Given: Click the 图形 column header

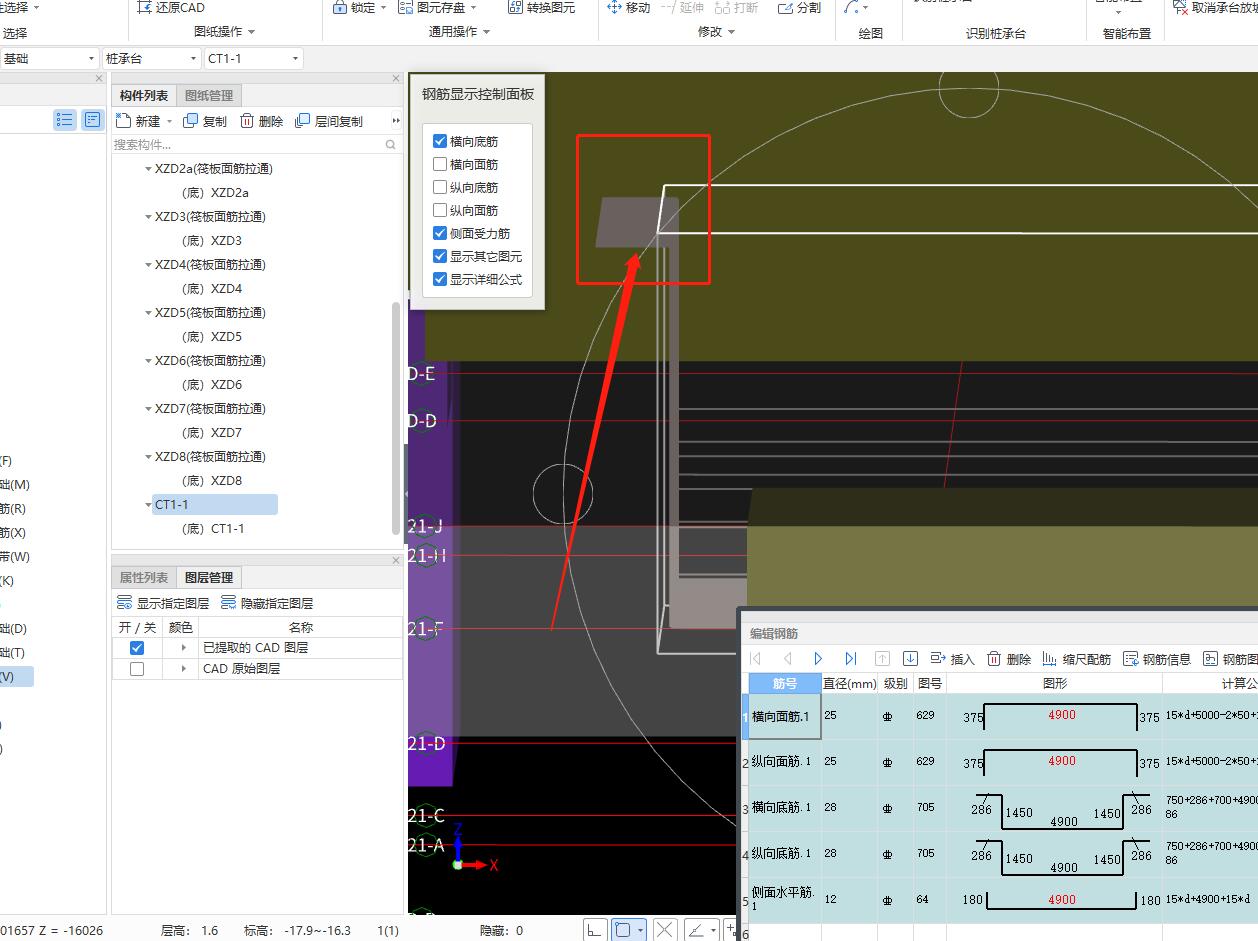Looking at the screenshot, I should pos(1054,684).
